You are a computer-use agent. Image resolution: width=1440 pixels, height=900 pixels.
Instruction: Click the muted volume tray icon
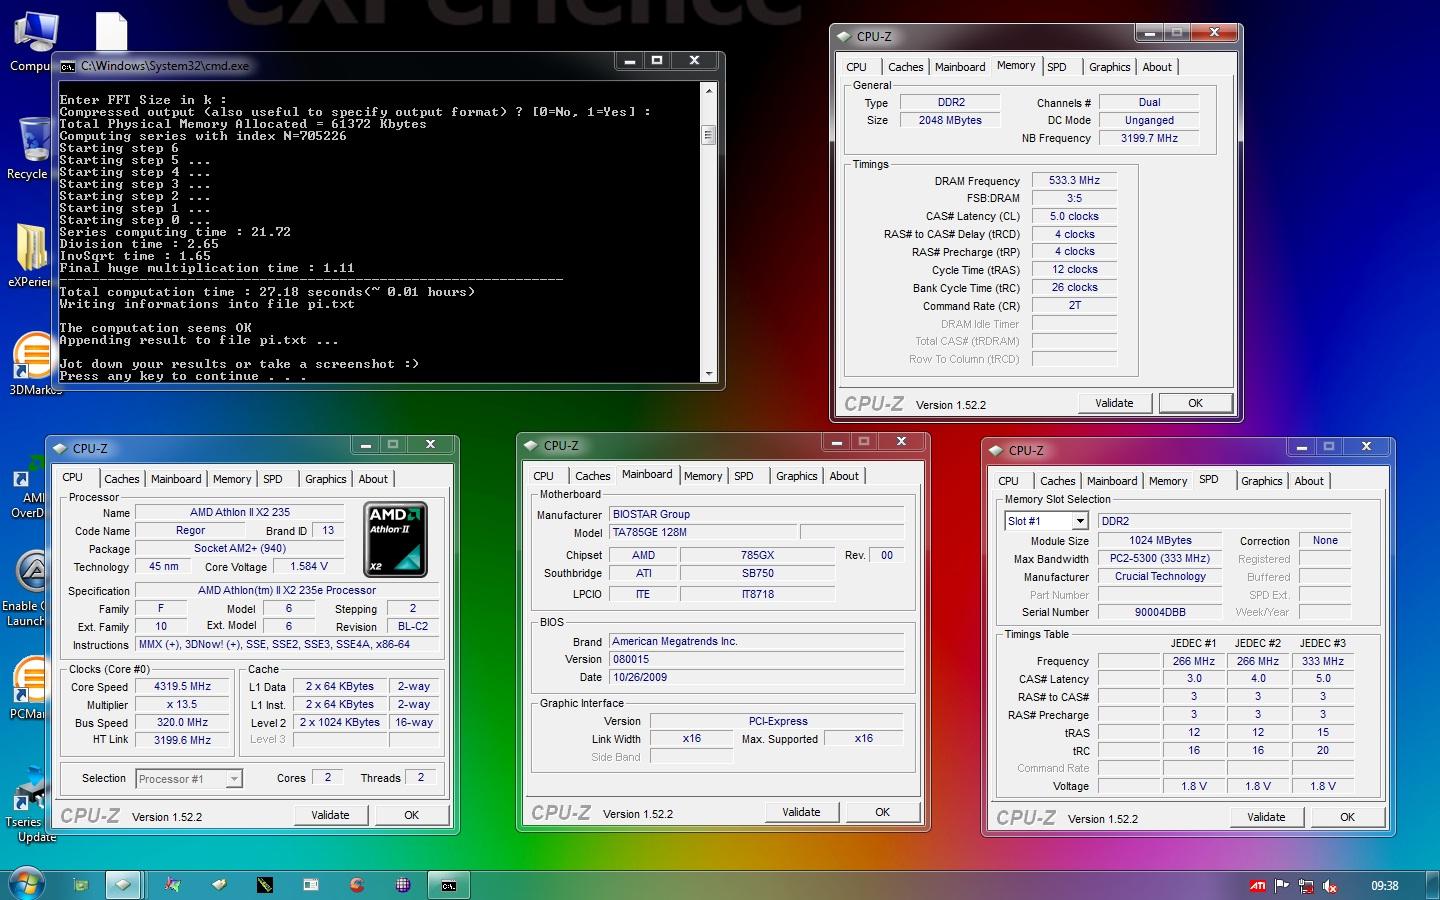(1330, 886)
